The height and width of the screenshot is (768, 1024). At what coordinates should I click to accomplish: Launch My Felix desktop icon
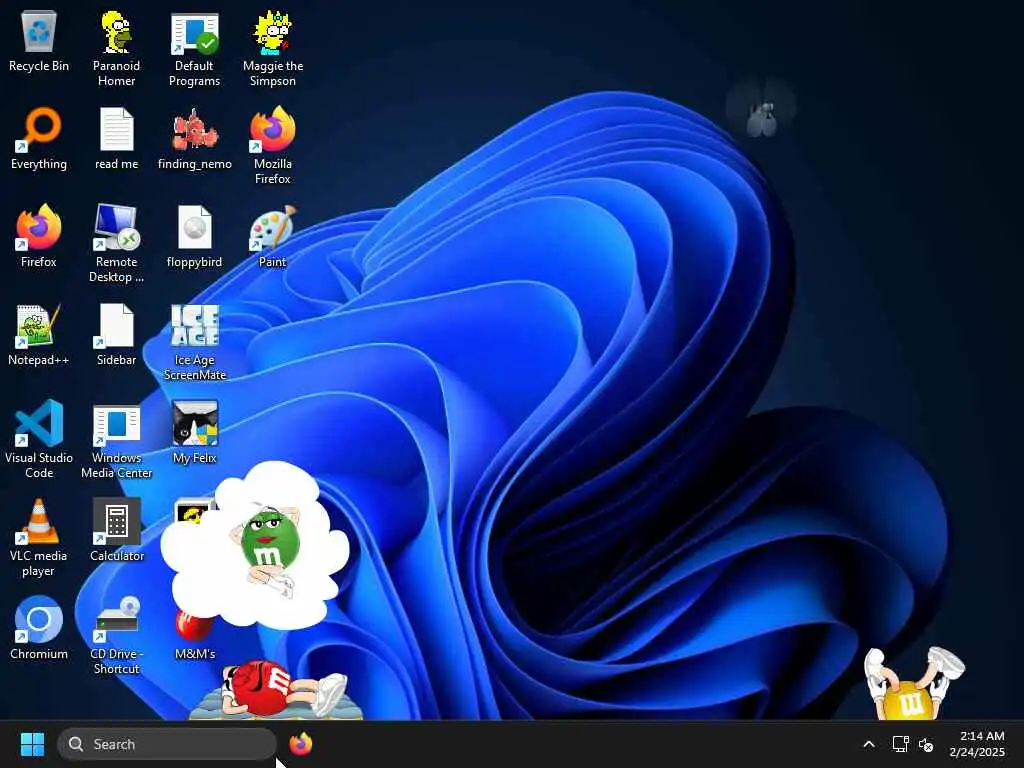195,433
